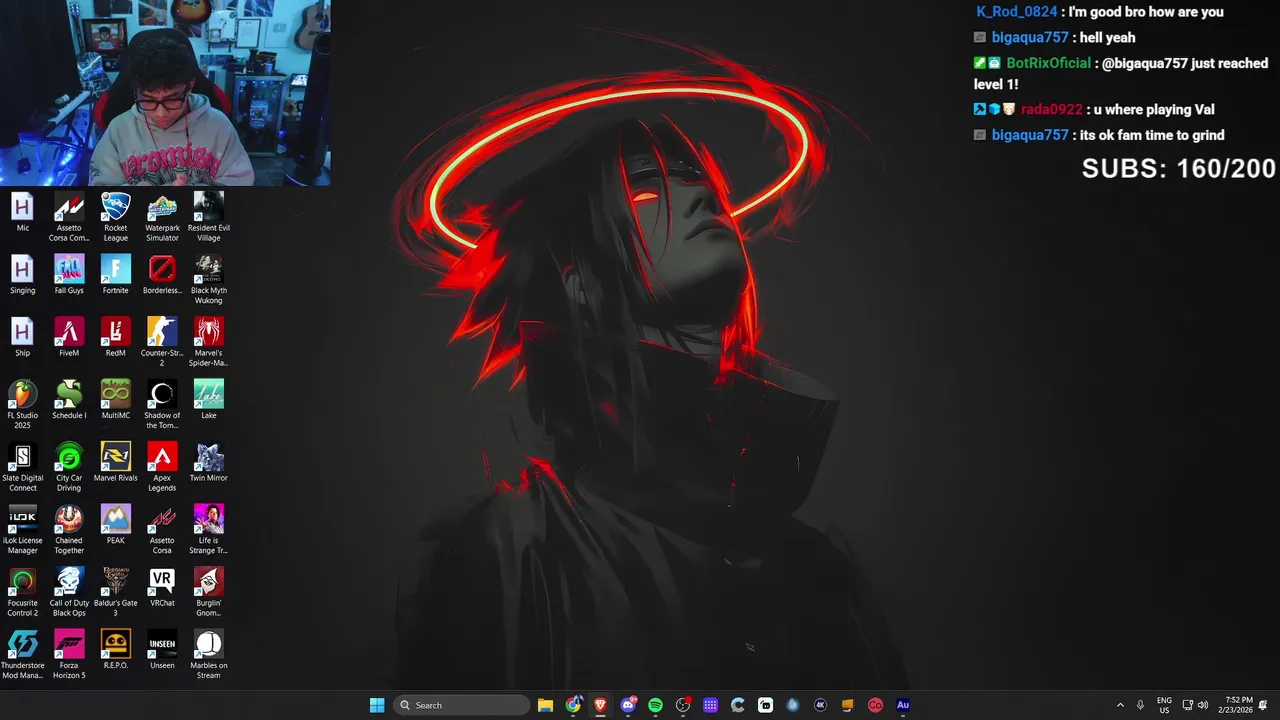Viewport: 1280px width, 720px height.
Task: Click the Counter-Strike 2 icon
Action: pos(162,342)
